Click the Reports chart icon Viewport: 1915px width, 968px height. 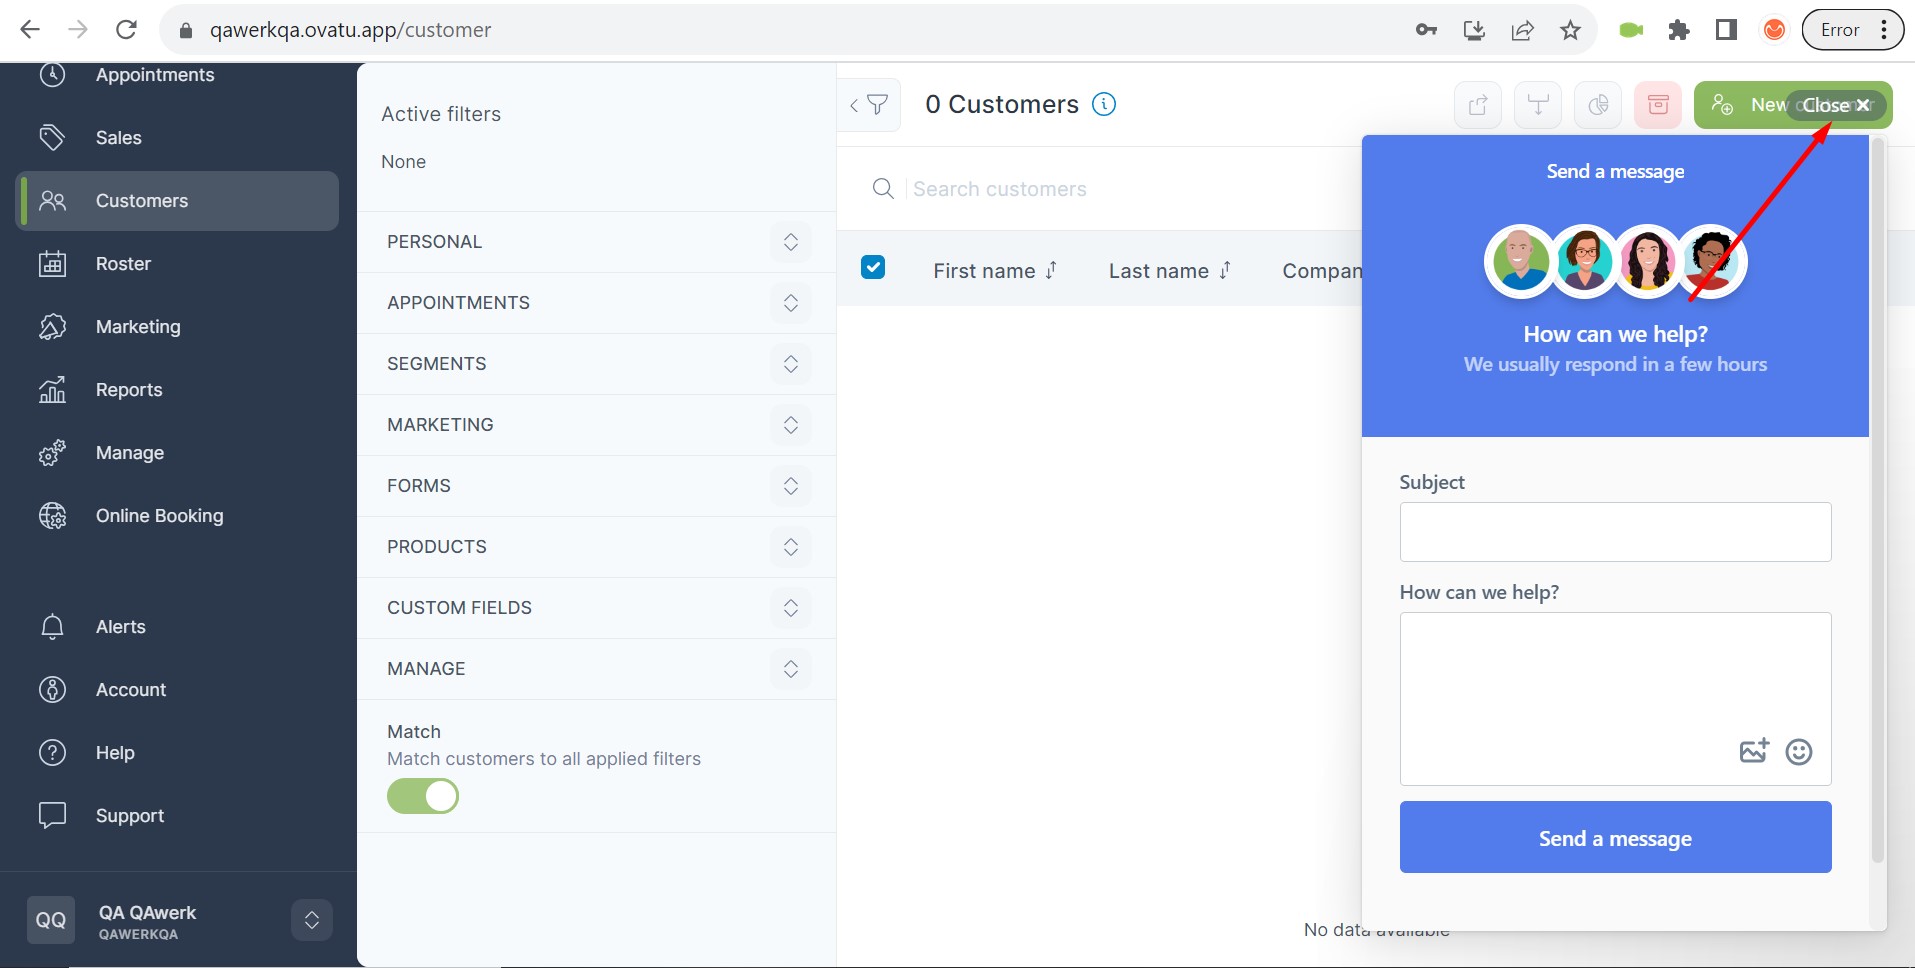click(x=52, y=390)
